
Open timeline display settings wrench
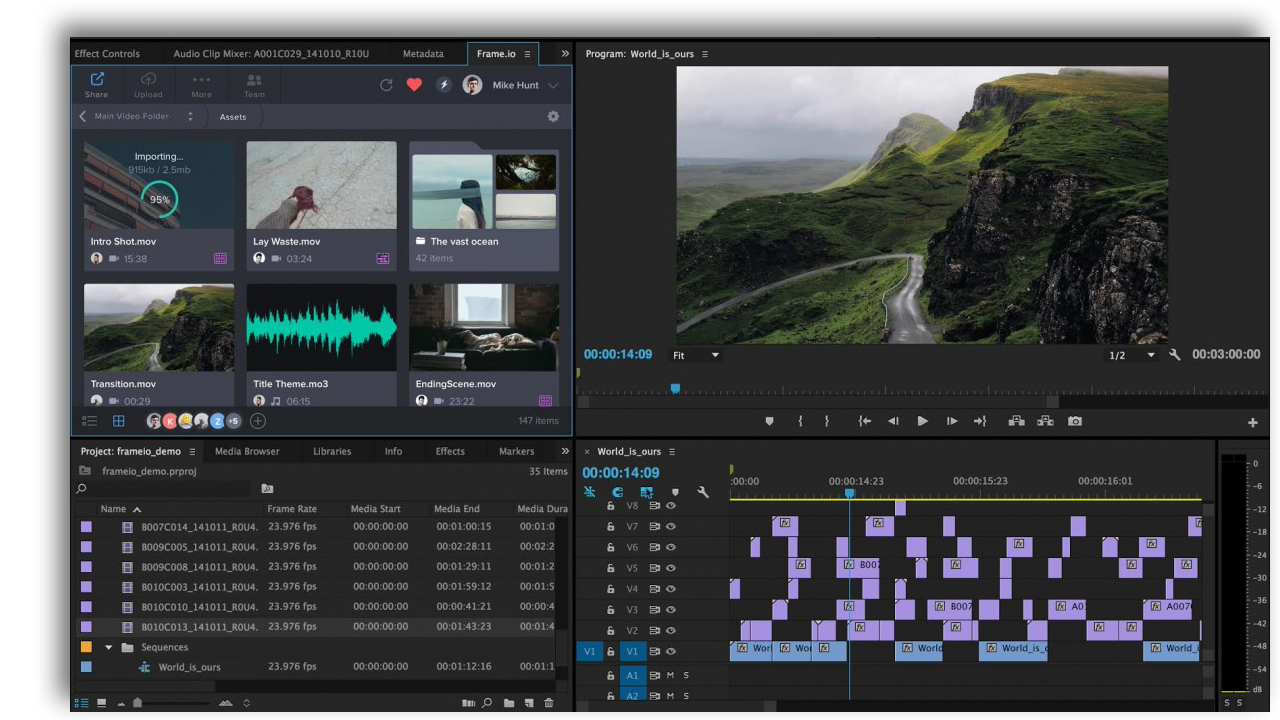click(x=703, y=492)
